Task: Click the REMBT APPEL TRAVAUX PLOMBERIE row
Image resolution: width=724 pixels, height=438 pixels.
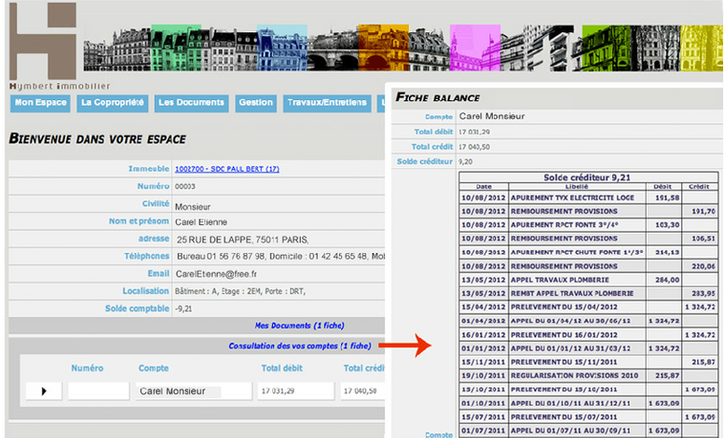Action: click(x=589, y=293)
